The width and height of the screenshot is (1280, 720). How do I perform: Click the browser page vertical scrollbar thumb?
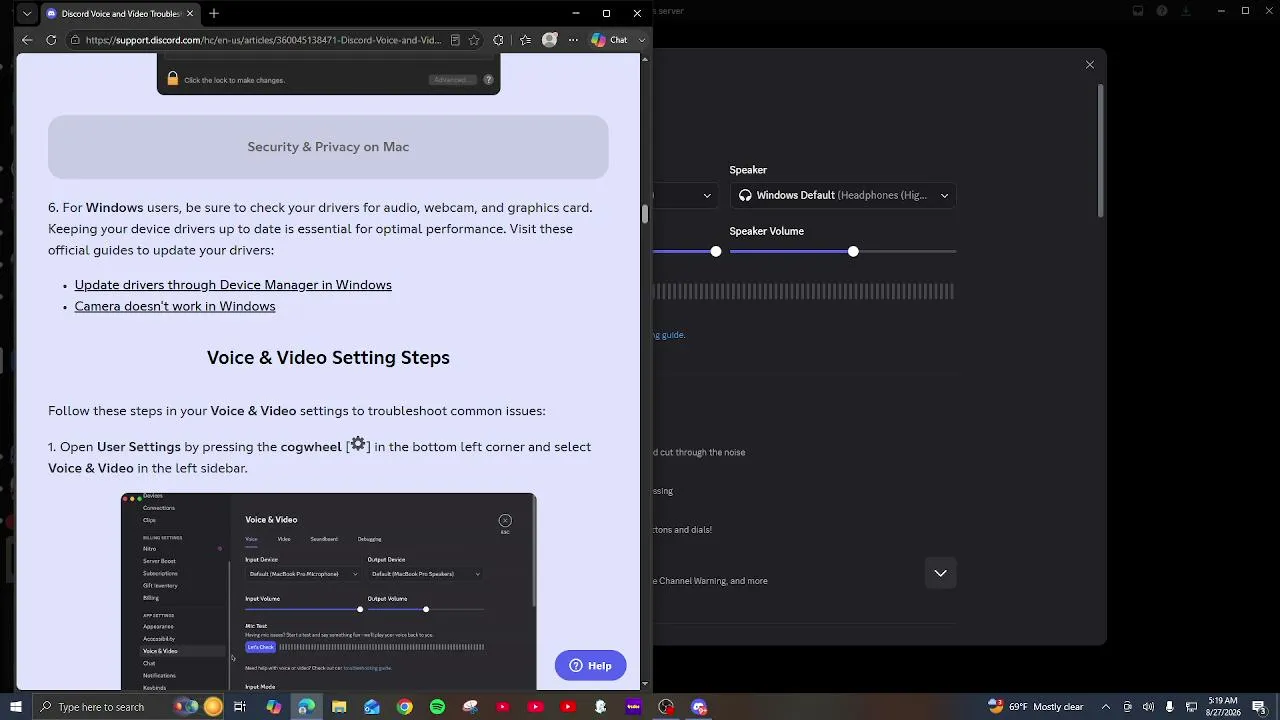click(645, 214)
